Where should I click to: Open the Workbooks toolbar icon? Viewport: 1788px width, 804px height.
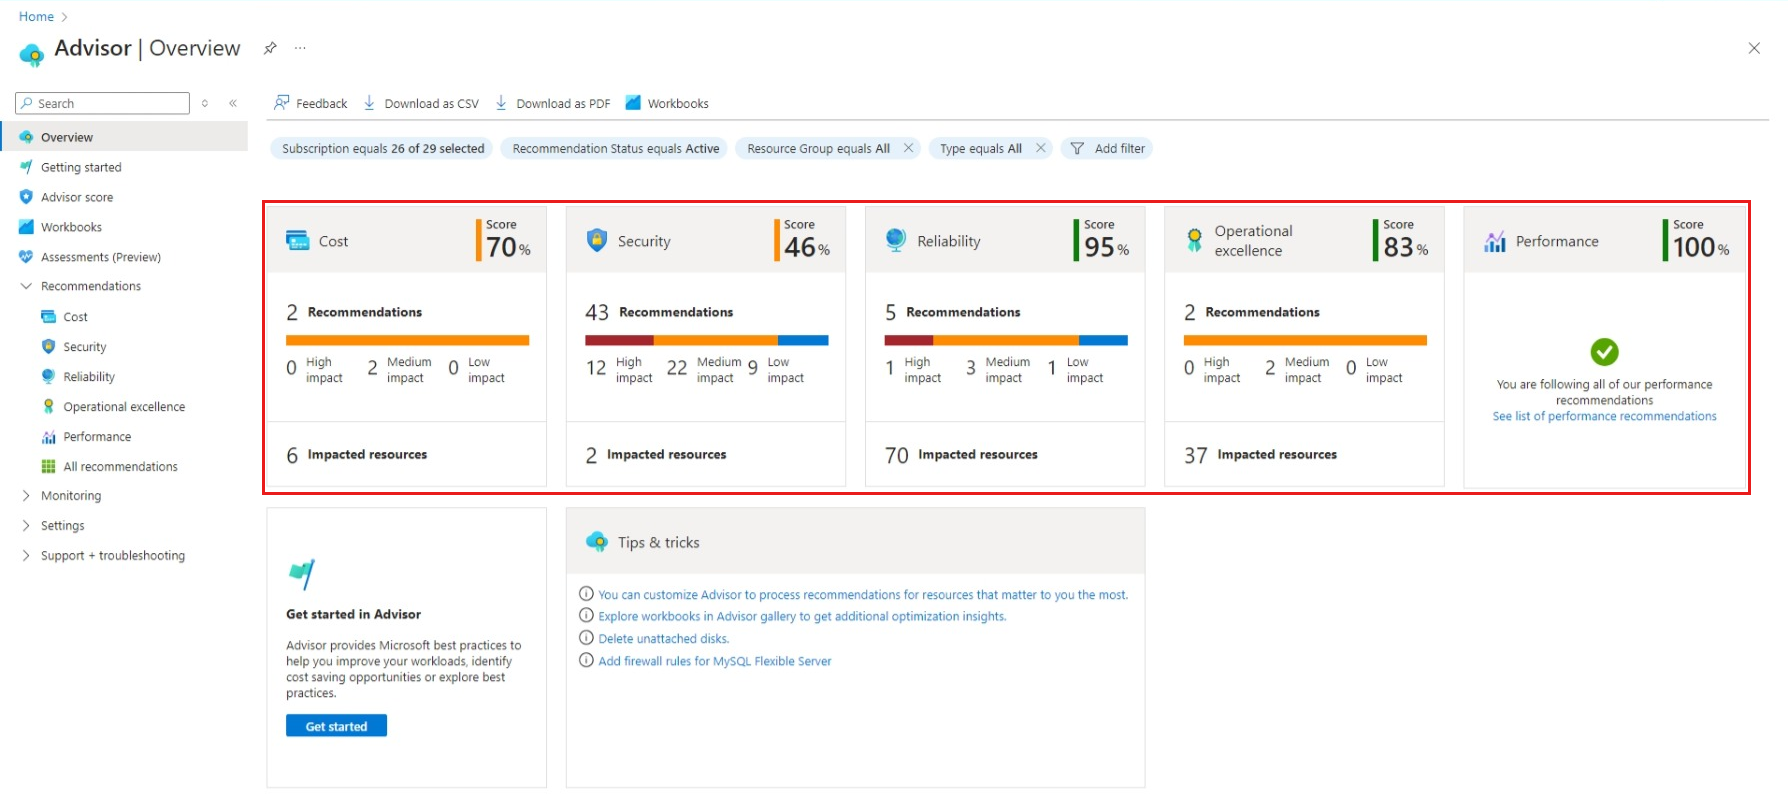point(633,103)
